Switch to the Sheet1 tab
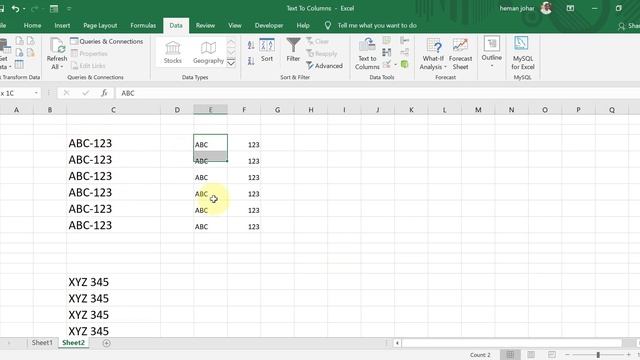 [x=42, y=343]
